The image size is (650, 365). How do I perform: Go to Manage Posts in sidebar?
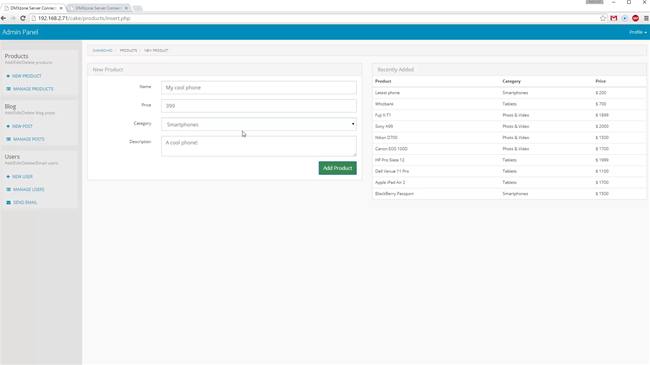coord(29,139)
